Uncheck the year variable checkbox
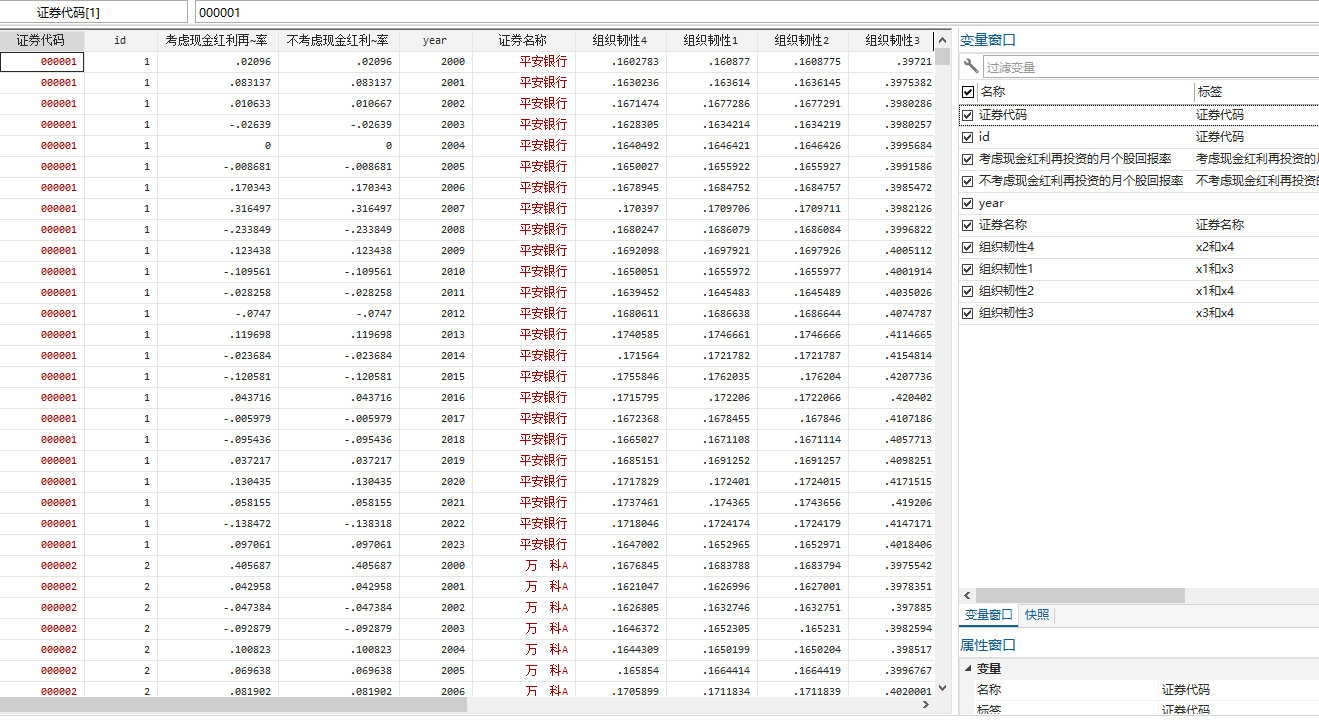Image resolution: width=1319 pixels, height=721 pixels. 967,203
